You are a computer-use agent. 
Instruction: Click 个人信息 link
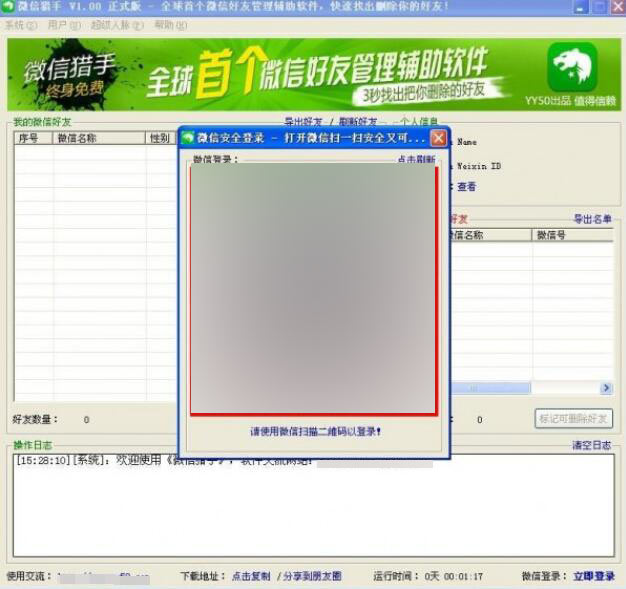pyautogui.click(x=419, y=121)
